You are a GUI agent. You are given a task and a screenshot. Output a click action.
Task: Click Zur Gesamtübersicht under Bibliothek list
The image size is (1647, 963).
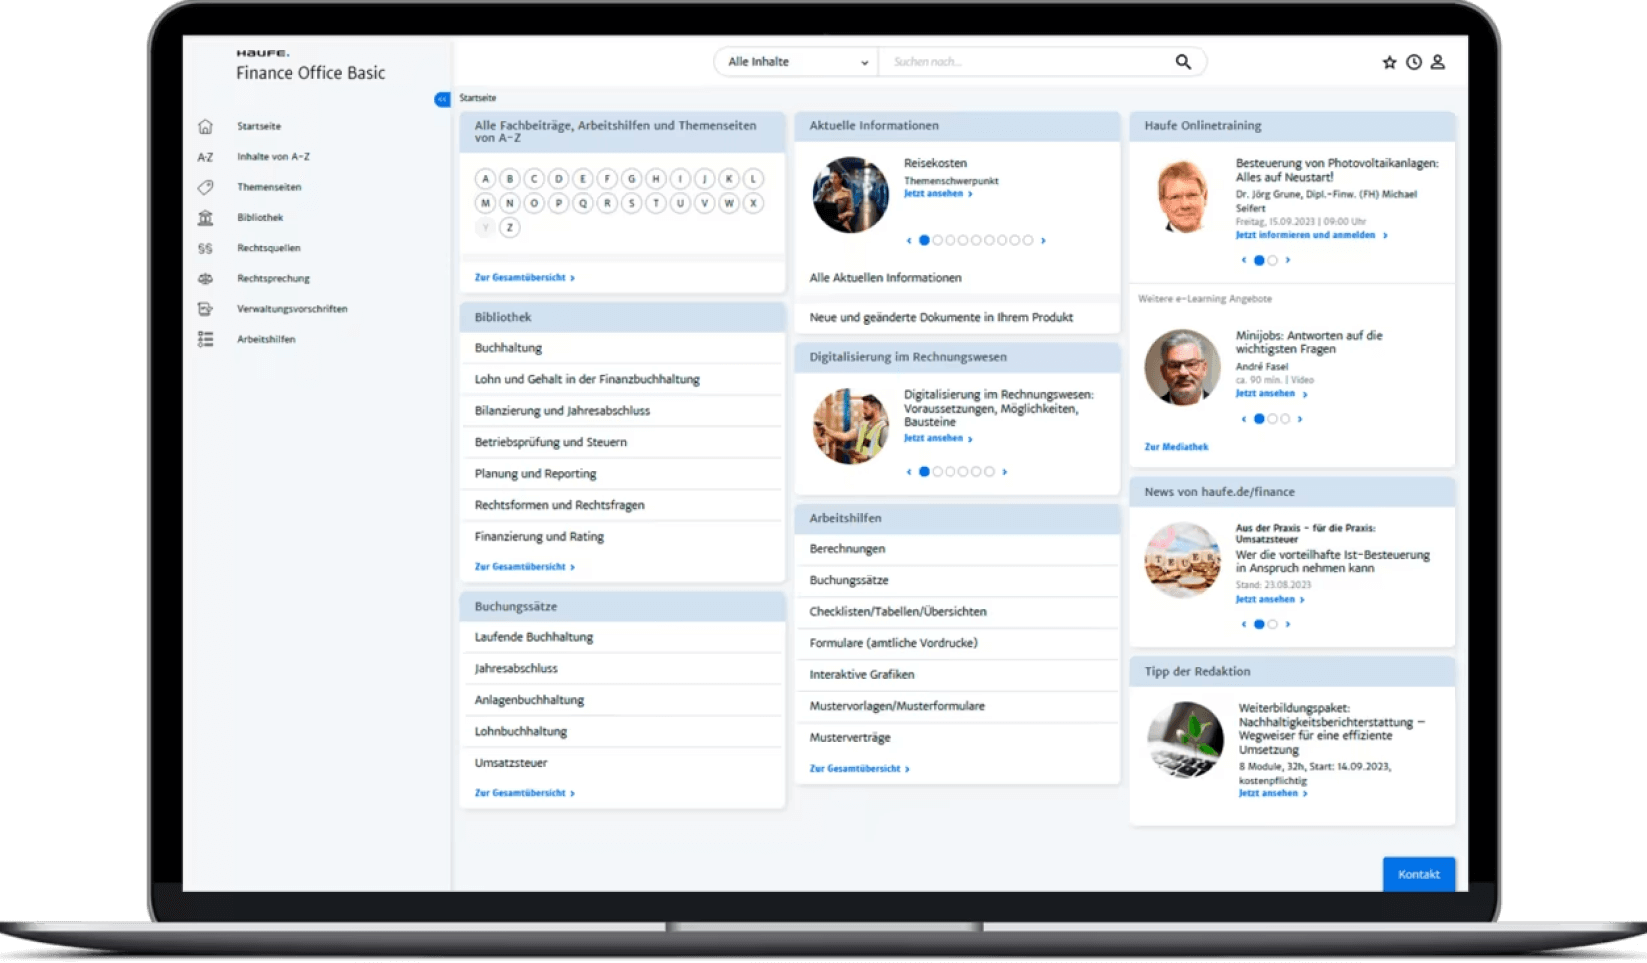pos(524,567)
